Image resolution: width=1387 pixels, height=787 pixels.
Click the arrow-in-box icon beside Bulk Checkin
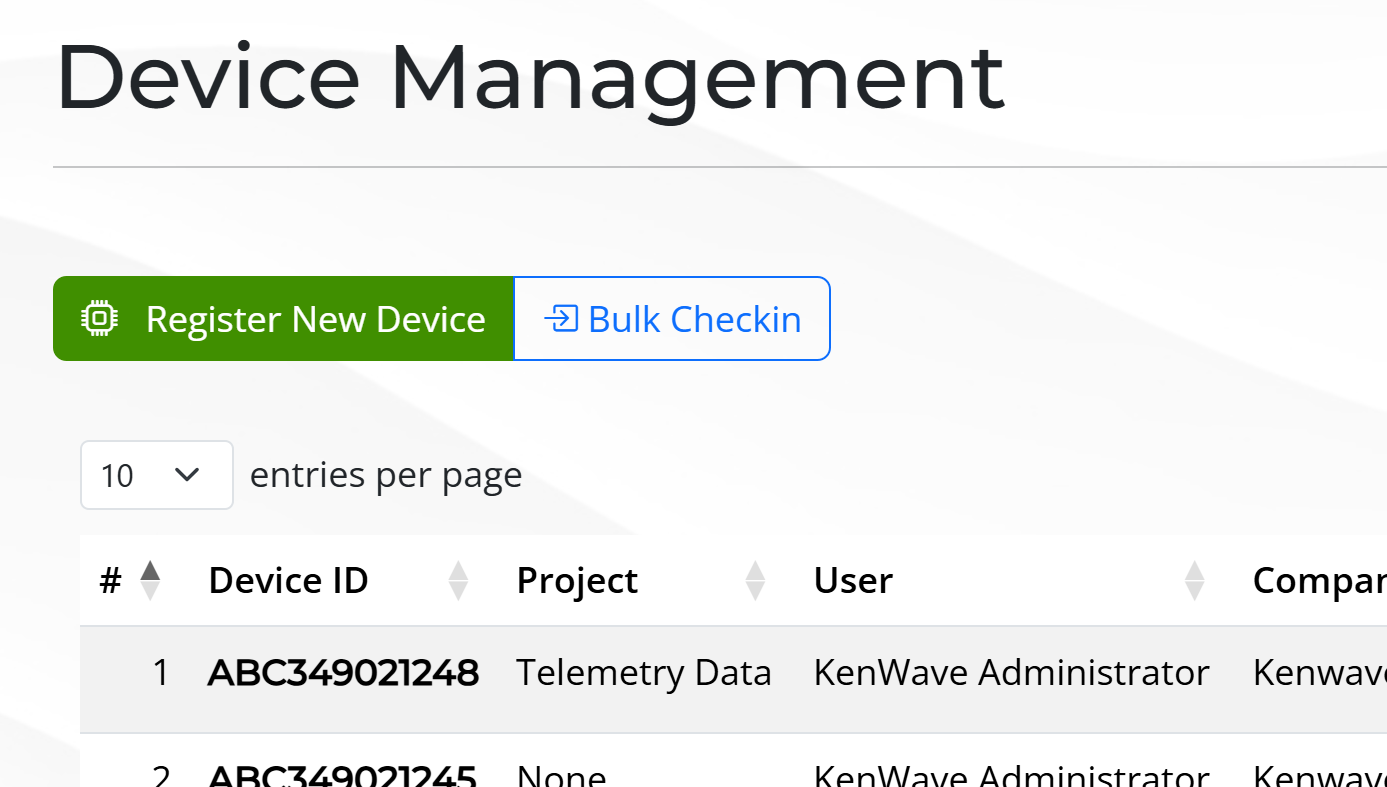[561, 319]
